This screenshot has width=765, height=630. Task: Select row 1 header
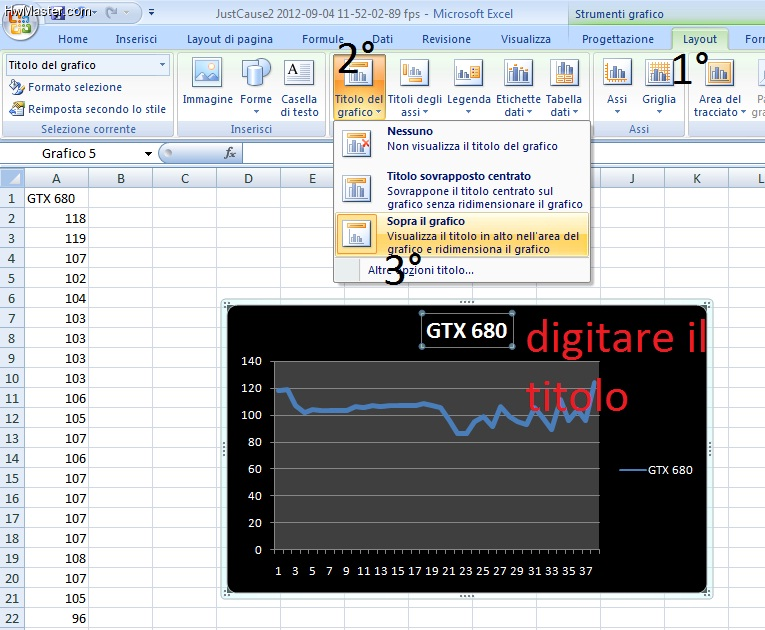click(x=12, y=199)
